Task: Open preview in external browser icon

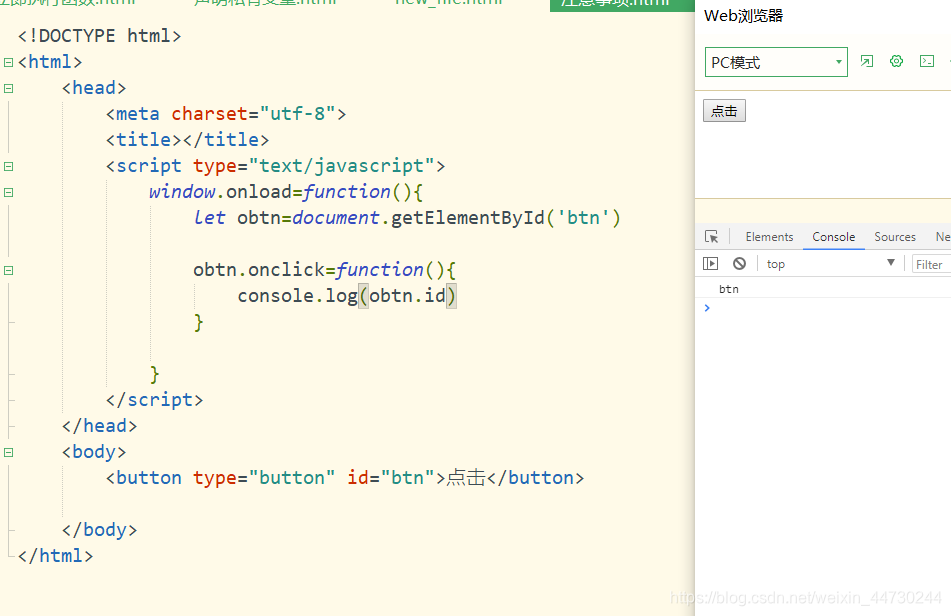Action: tap(867, 61)
